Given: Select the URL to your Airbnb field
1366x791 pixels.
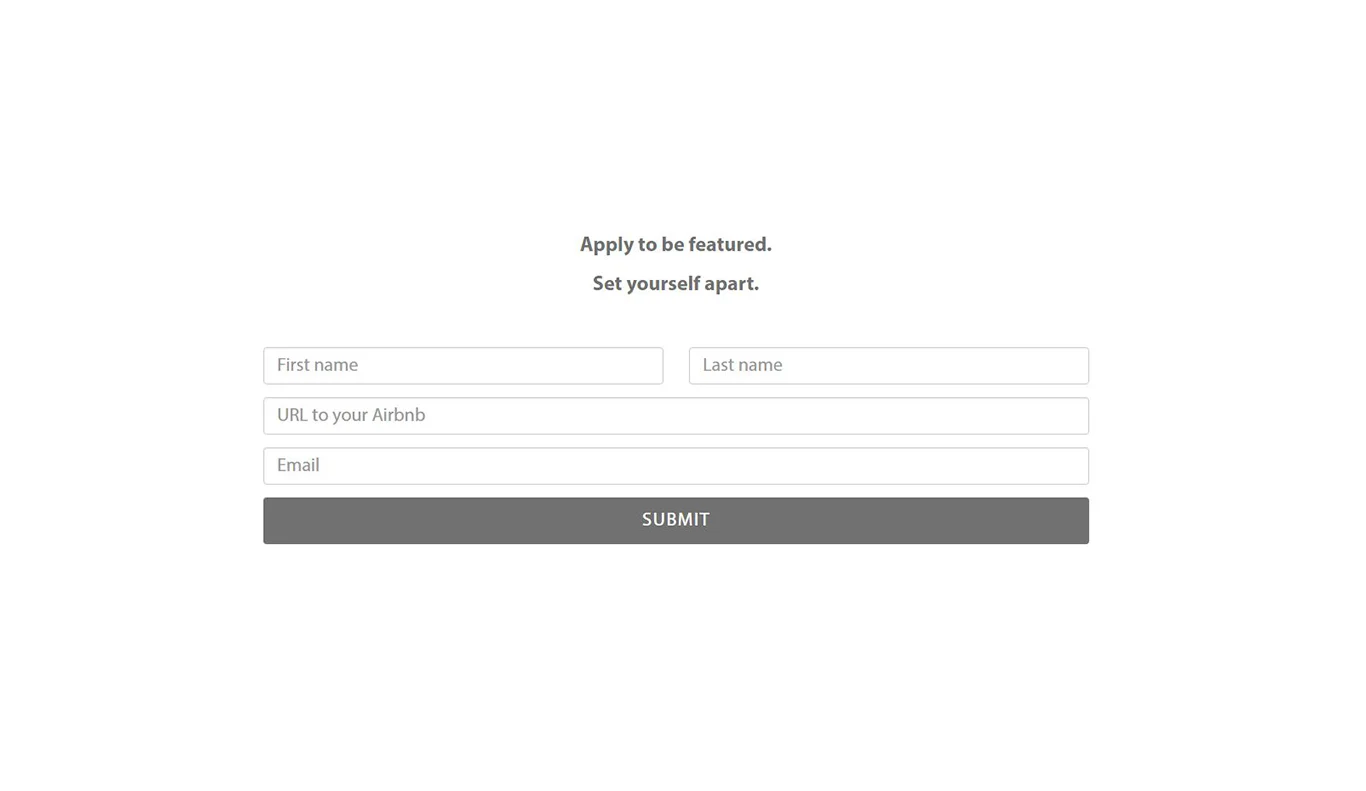Looking at the screenshot, I should click(x=676, y=416).
